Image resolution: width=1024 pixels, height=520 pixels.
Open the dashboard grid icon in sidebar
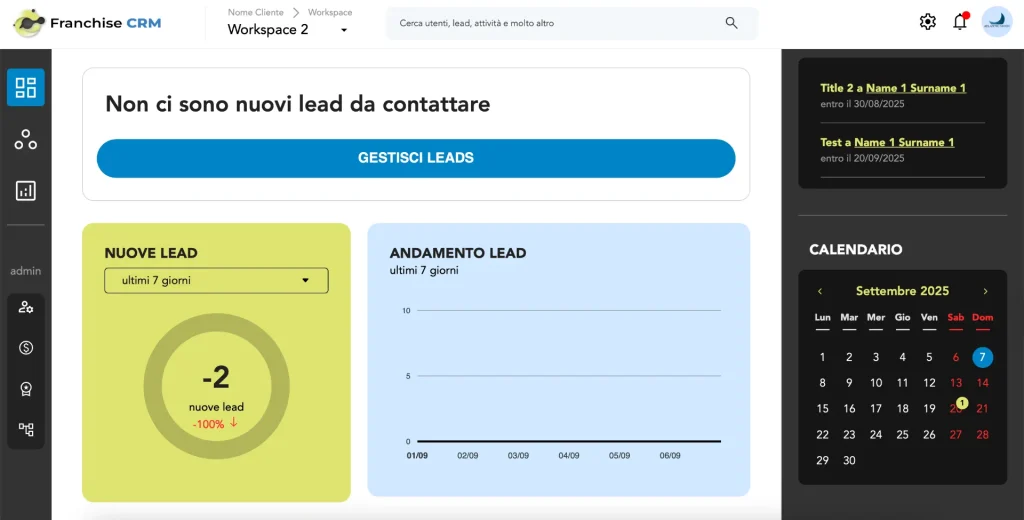point(26,87)
